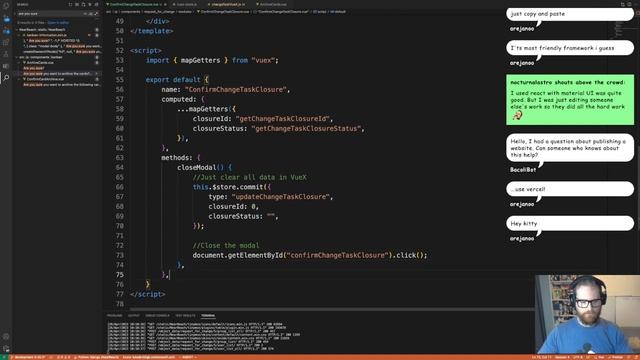Toggle Match Whole Word in search box

coord(90,14)
